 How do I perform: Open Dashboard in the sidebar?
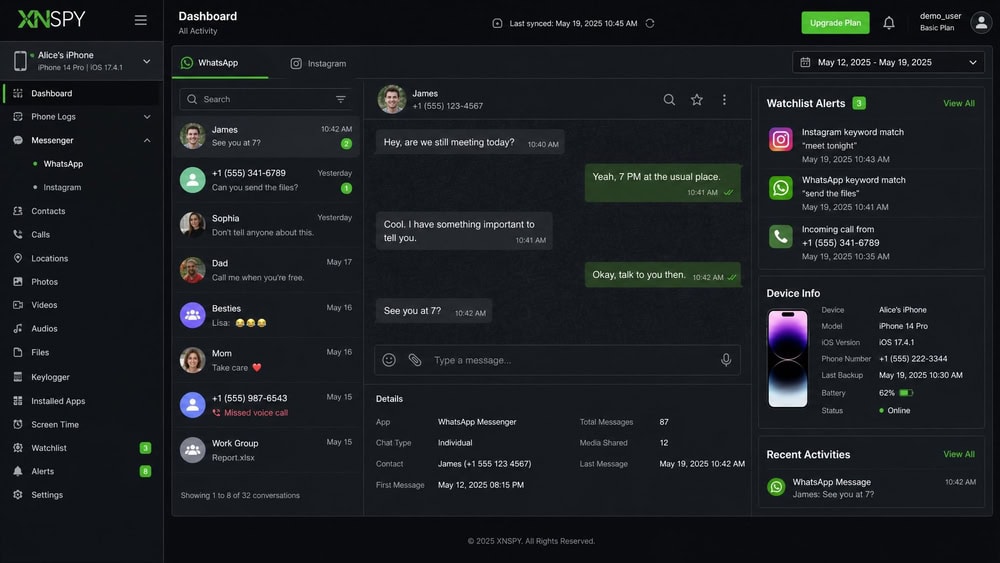[82, 93]
